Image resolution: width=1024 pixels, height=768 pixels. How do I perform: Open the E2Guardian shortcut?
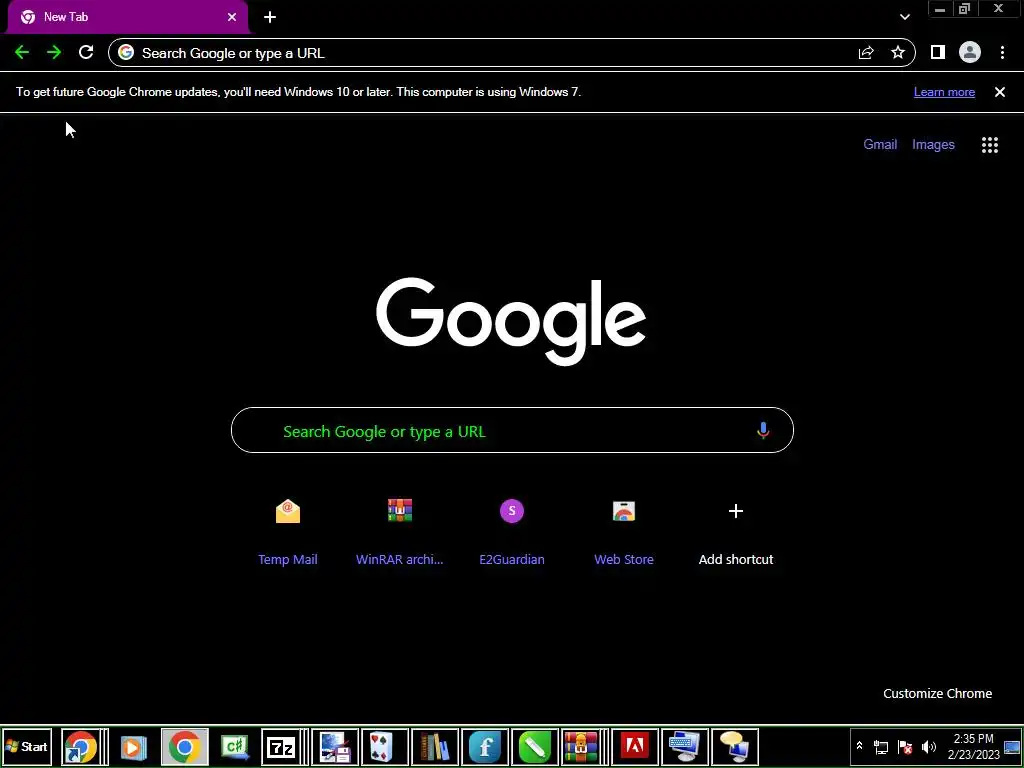tap(512, 532)
